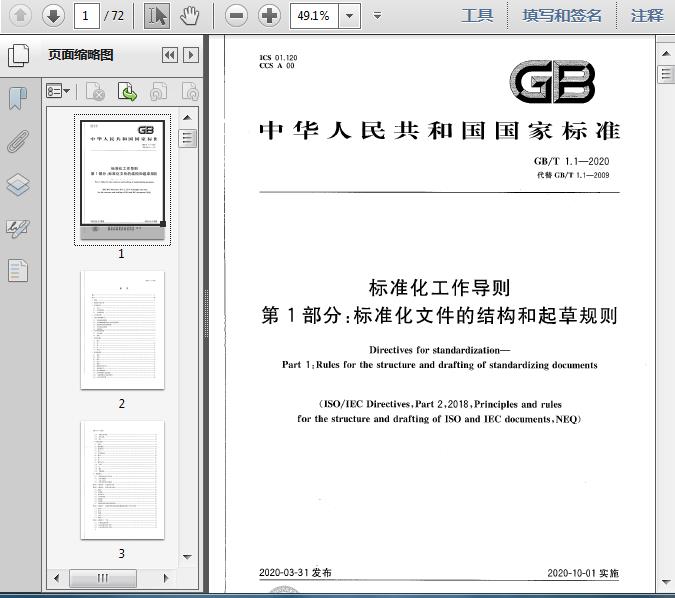The image size is (675, 598).
Task: Open the Attachments paperclip panel
Action: click(18, 141)
